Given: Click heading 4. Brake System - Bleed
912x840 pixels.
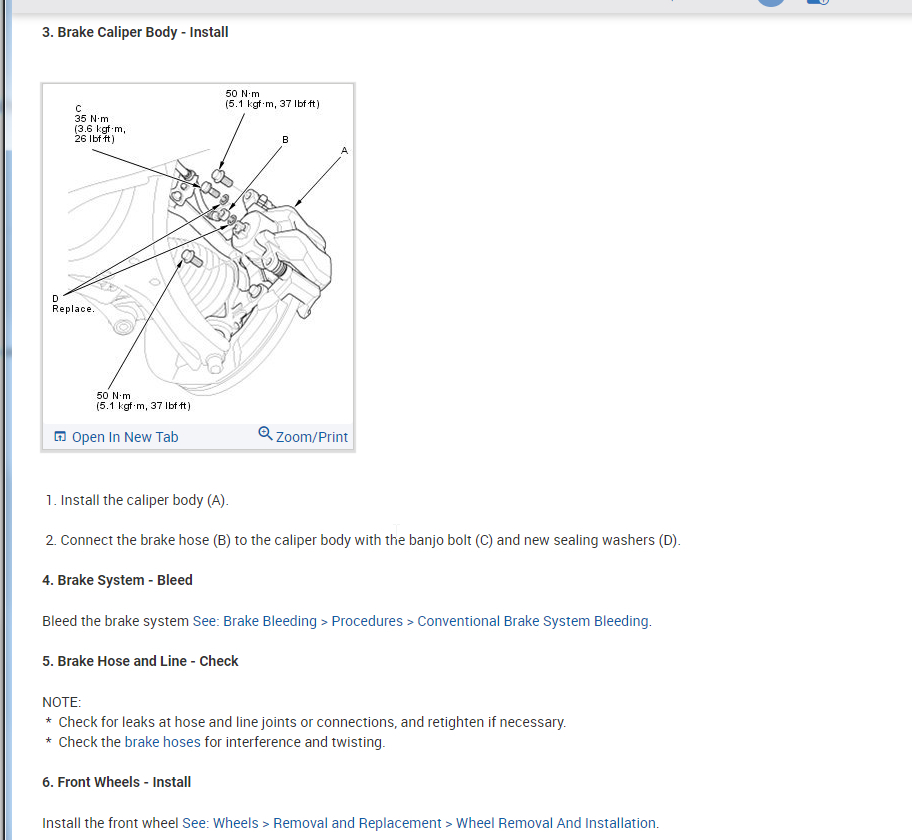Looking at the screenshot, I should point(117,580).
